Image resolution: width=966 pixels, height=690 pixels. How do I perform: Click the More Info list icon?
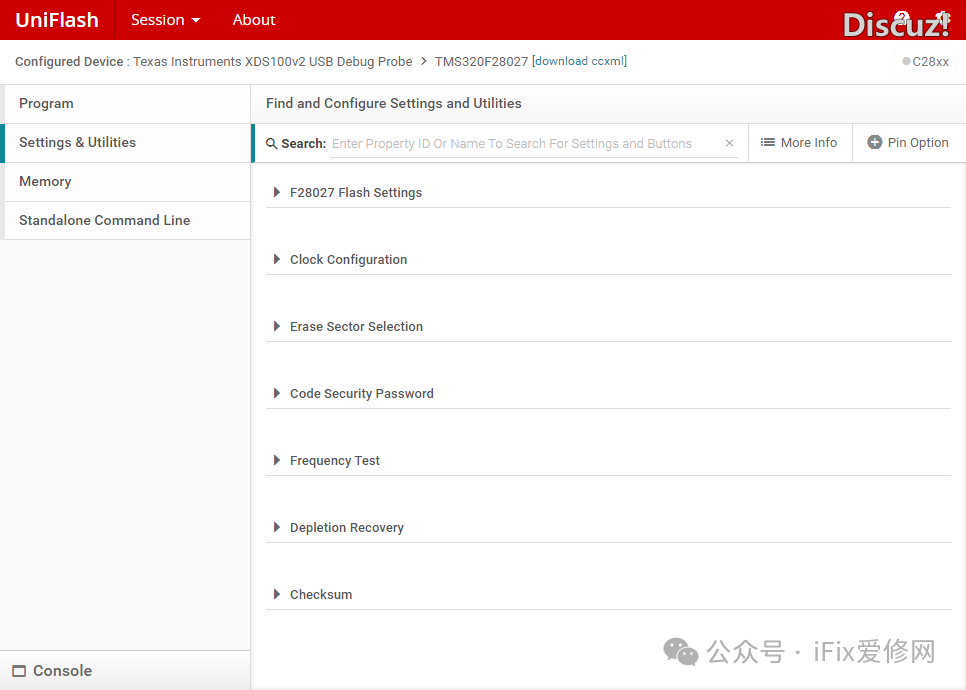[768, 143]
